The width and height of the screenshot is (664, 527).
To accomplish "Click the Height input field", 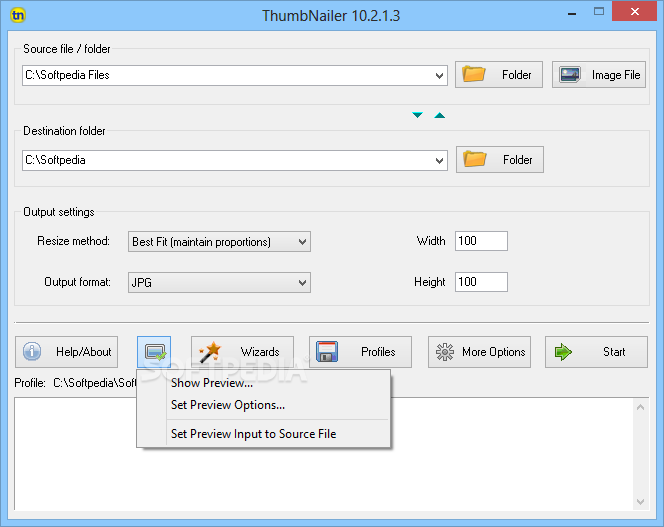I will (481, 282).
